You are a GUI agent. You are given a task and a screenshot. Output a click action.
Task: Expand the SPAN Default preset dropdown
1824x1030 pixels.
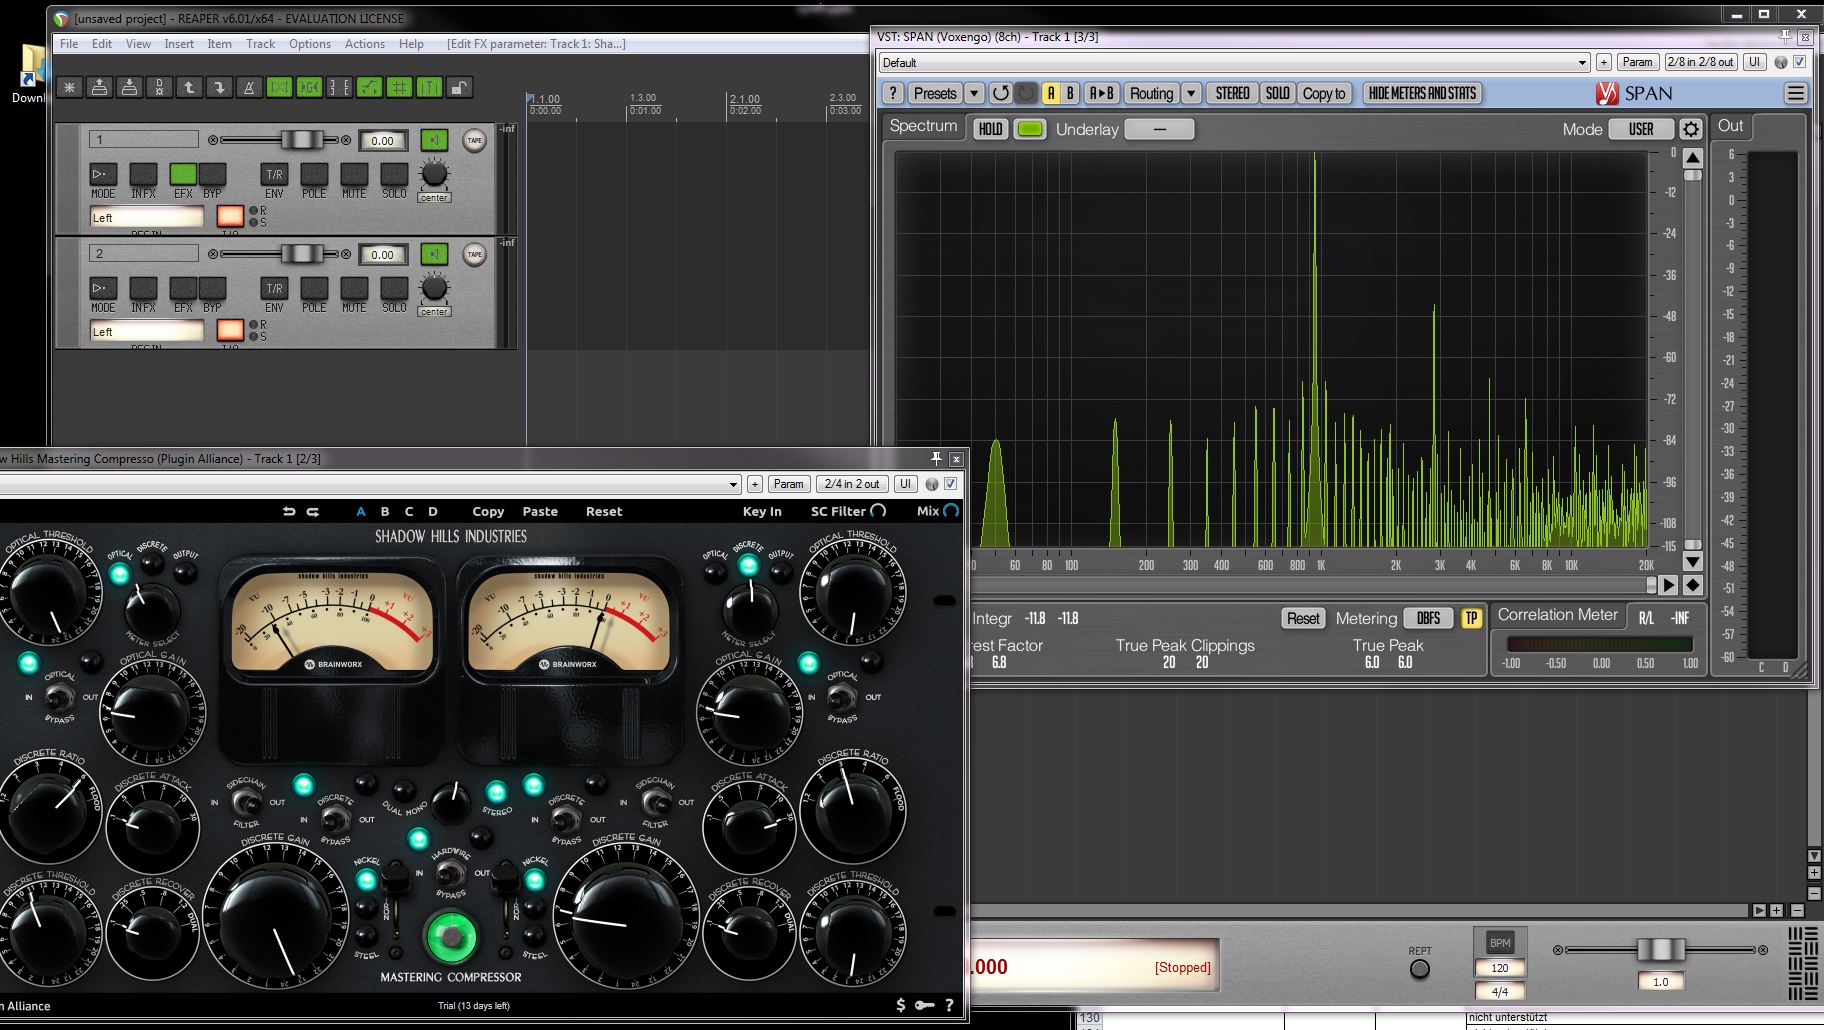pyautogui.click(x=1581, y=62)
